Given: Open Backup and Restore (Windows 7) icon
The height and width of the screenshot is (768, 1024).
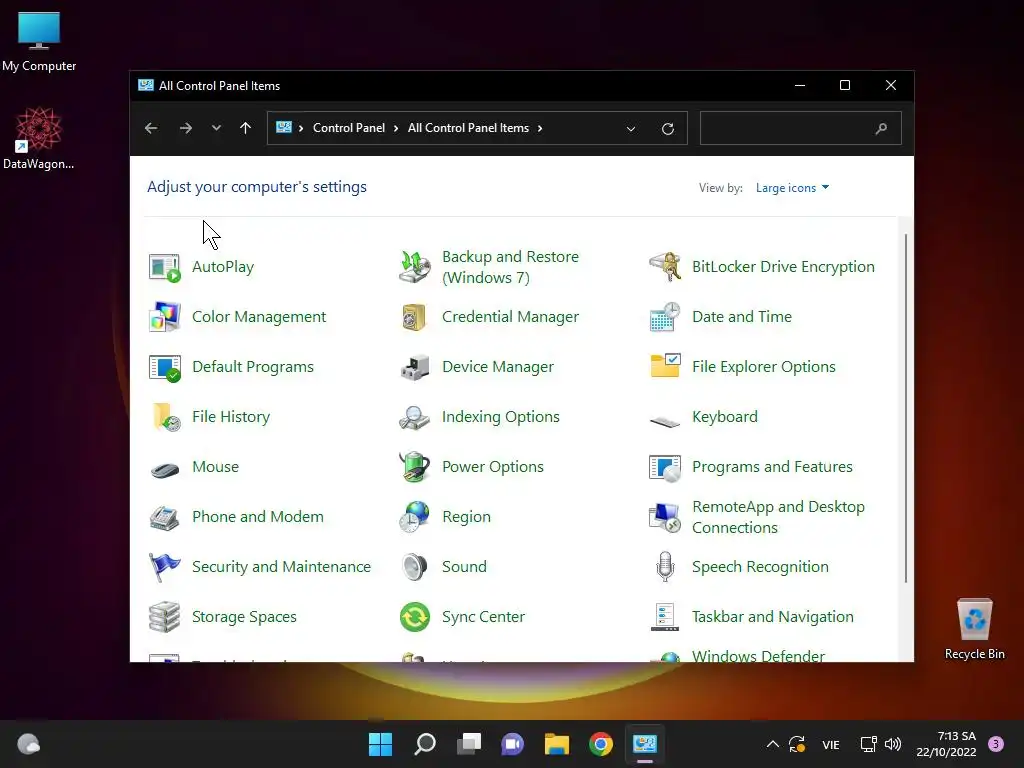Looking at the screenshot, I should [415, 267].
